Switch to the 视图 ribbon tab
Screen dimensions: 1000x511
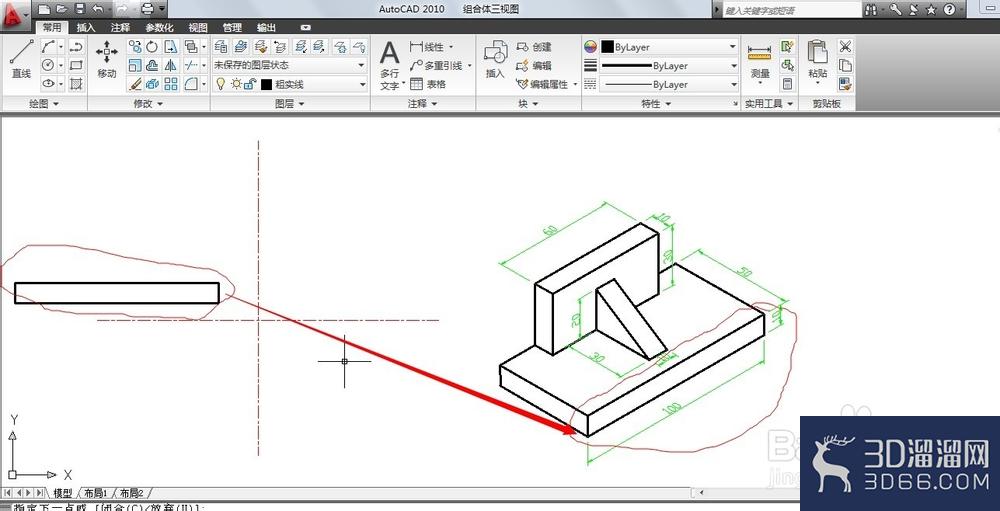point(198,27)
